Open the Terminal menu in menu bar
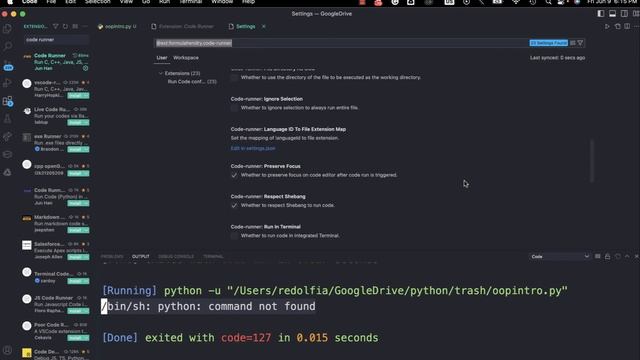 point(191,2)
